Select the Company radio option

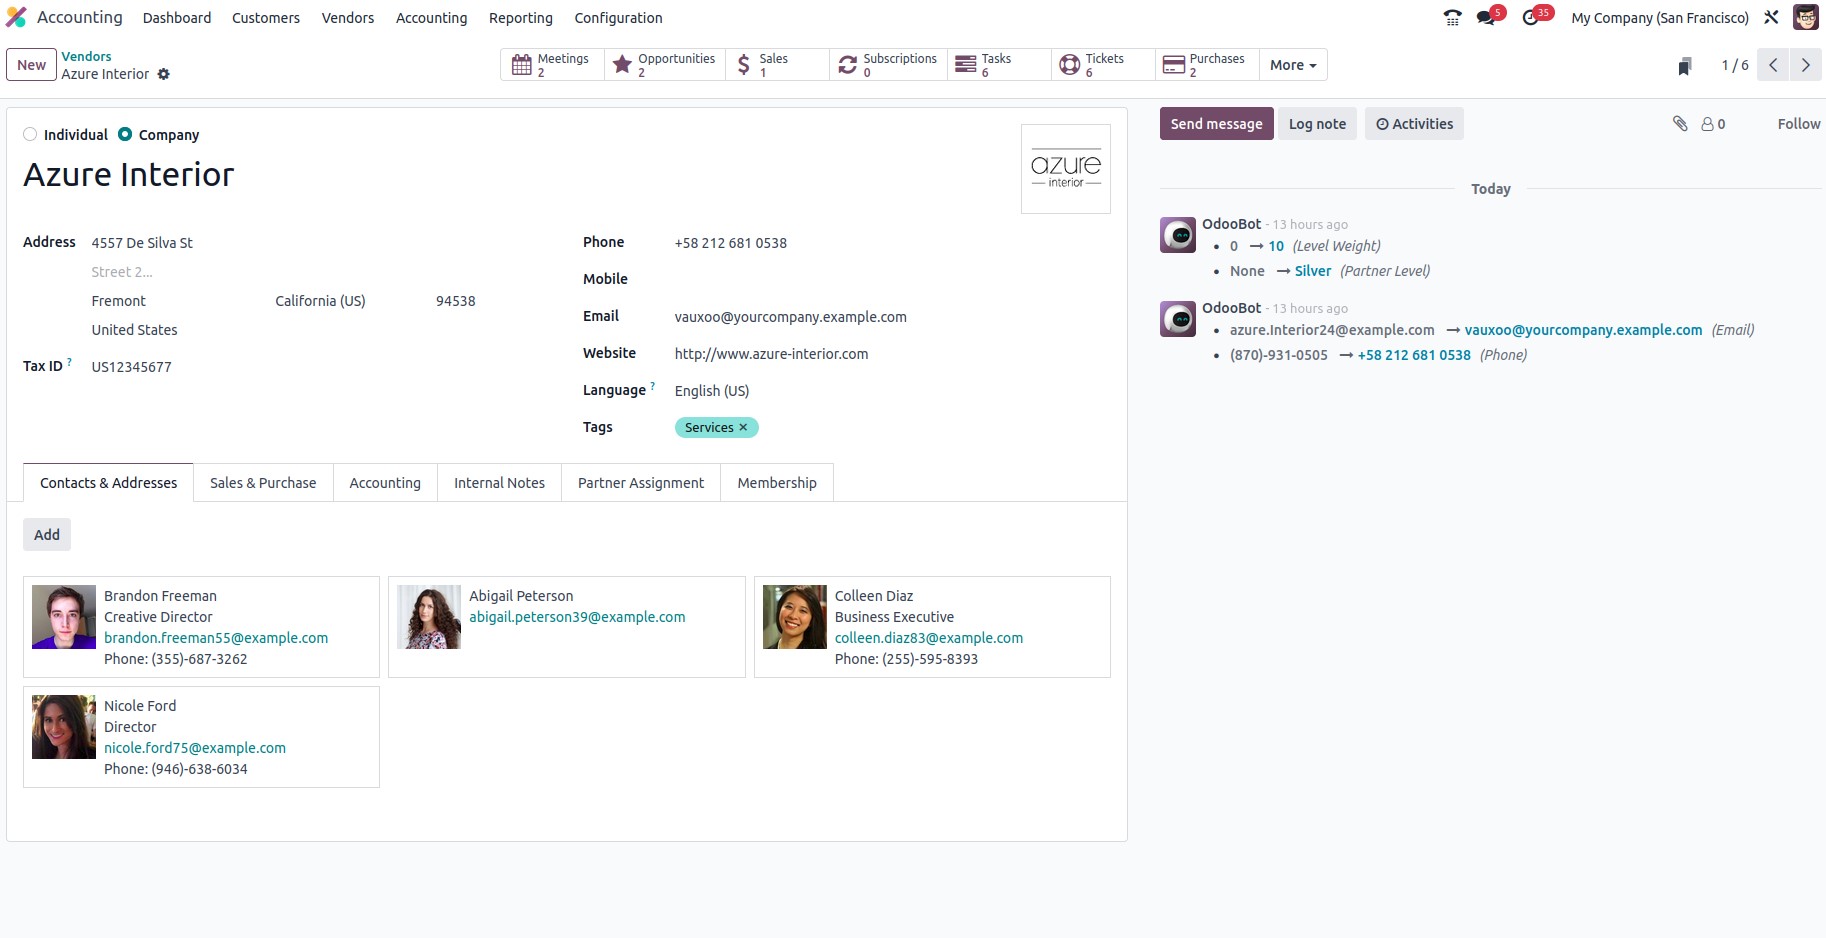pyautogui.click(x=125, y=135)
